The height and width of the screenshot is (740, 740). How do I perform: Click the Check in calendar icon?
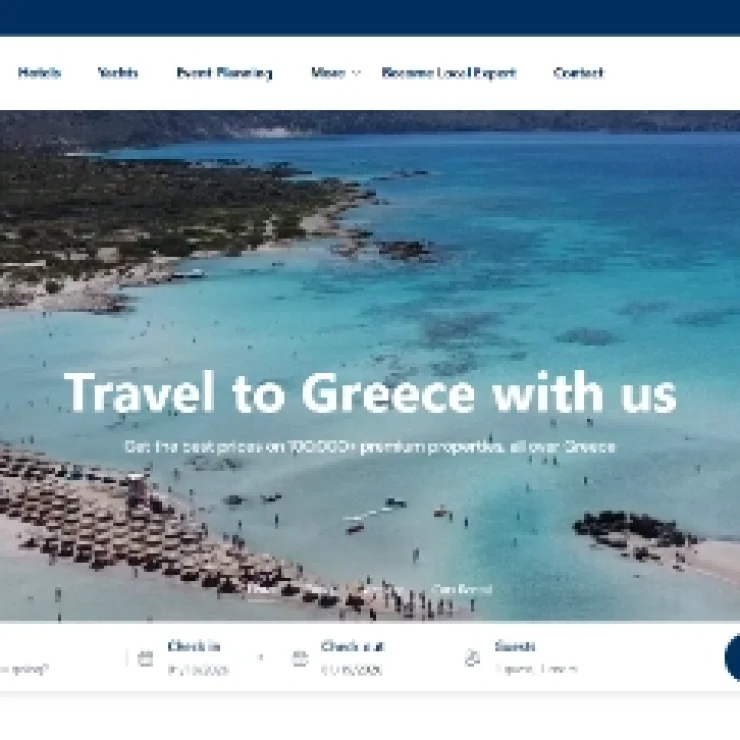(x=145, y=658)
